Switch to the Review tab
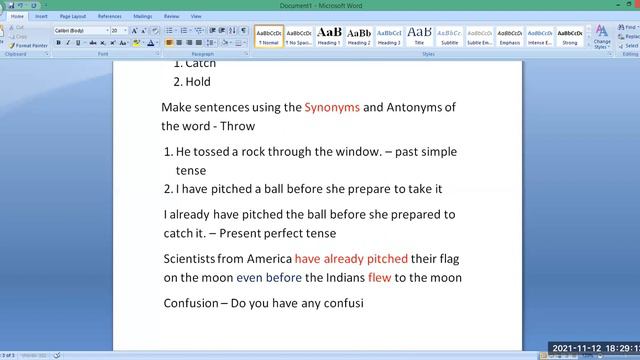This screenshot has height=360, width=640. coord(171,16)
